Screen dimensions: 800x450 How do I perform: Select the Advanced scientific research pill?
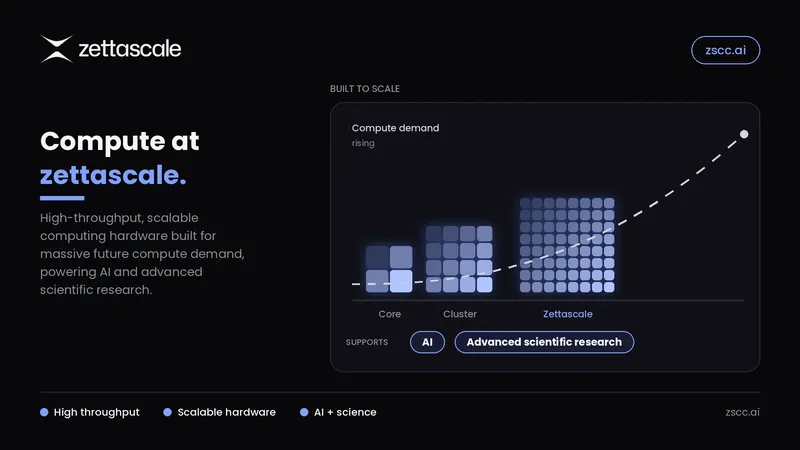click(x=544, y=342)
